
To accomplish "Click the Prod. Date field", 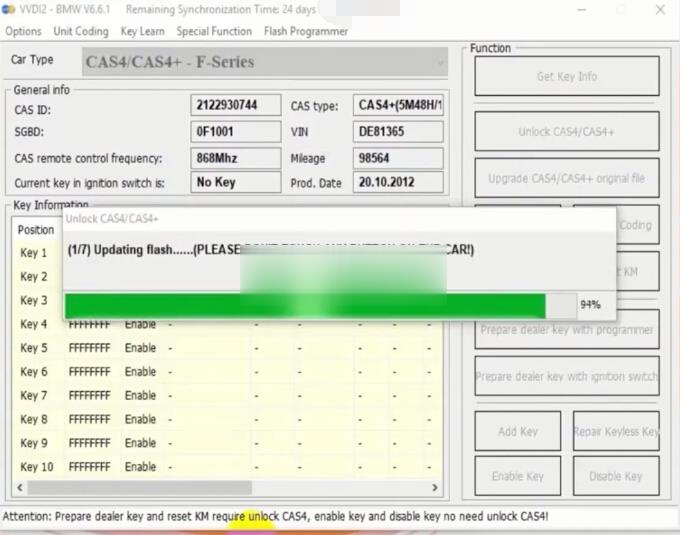I will click(398, 182).
